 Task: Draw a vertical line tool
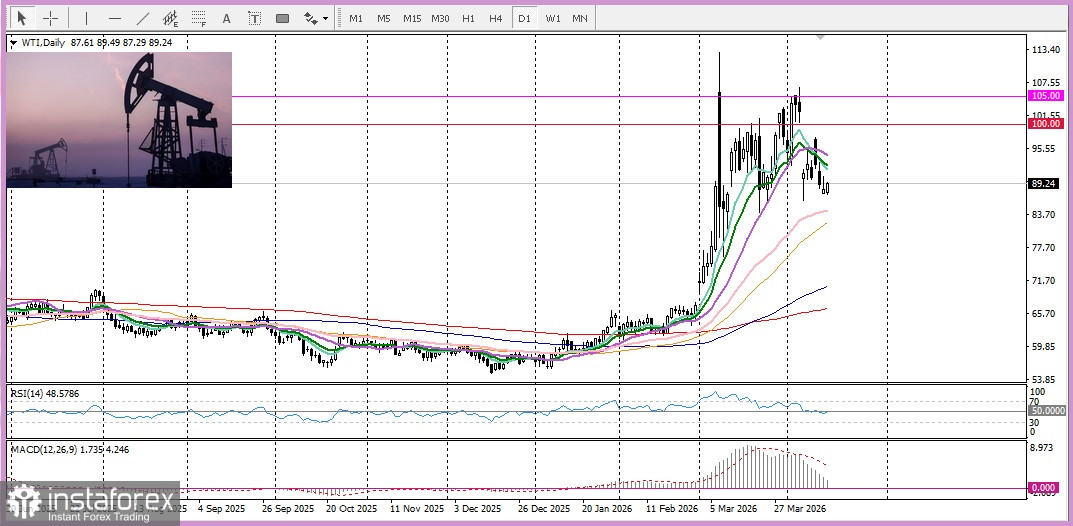click(86, 18)
